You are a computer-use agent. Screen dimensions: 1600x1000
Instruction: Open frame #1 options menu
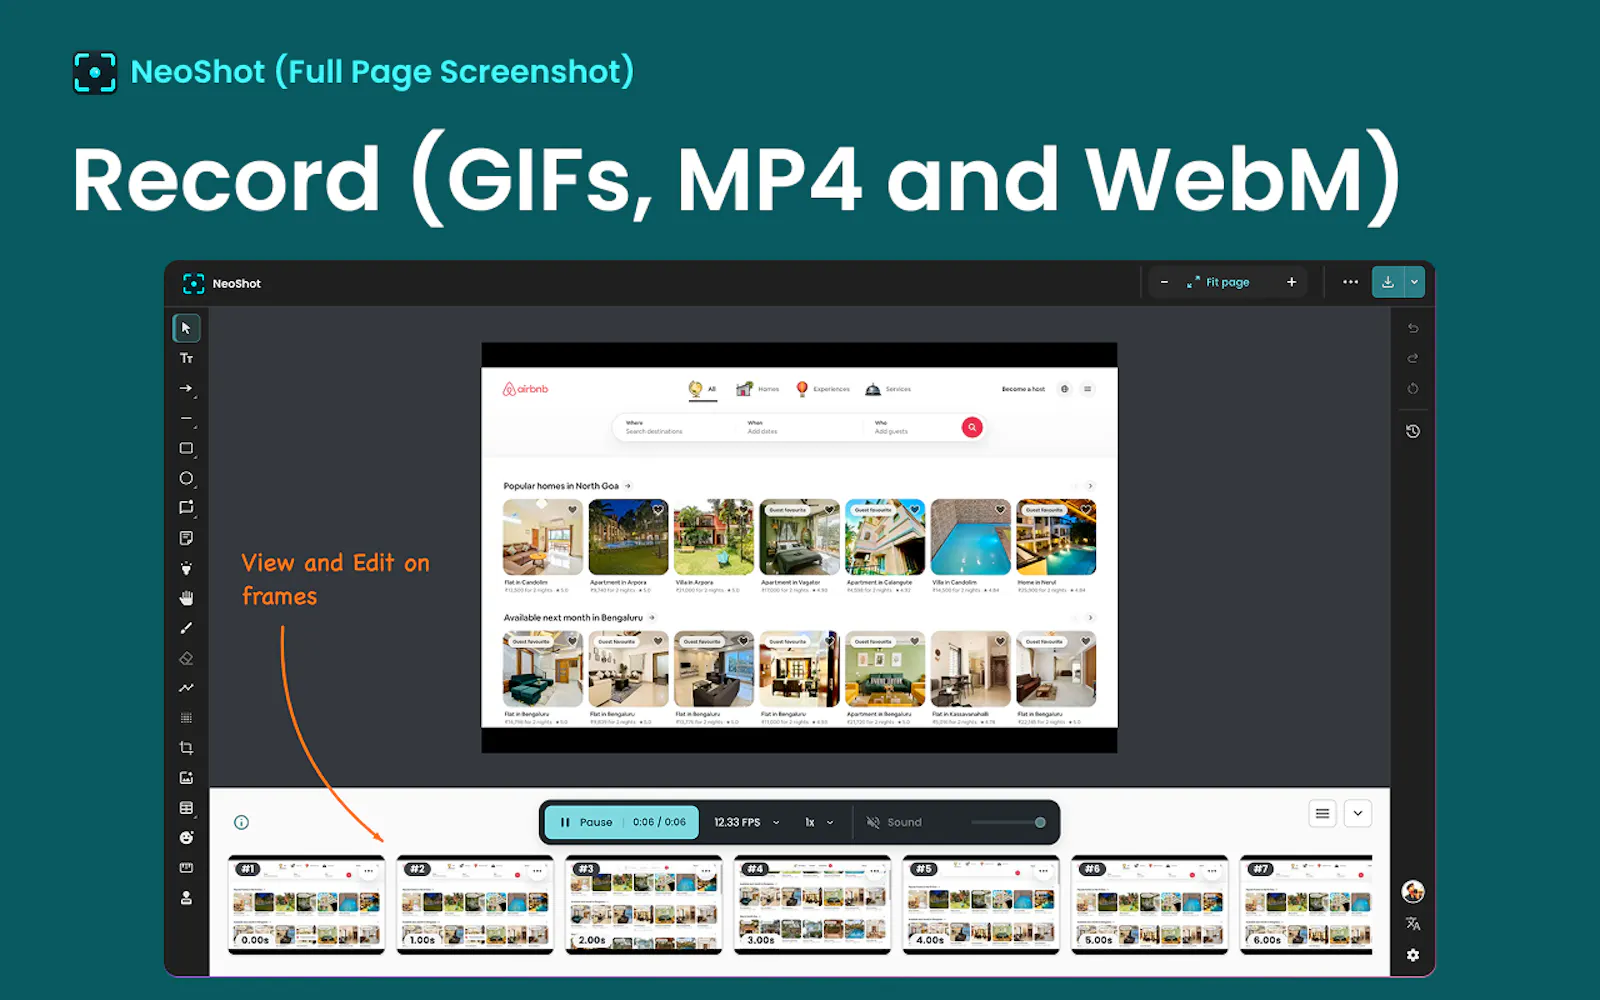pos(369,871)
